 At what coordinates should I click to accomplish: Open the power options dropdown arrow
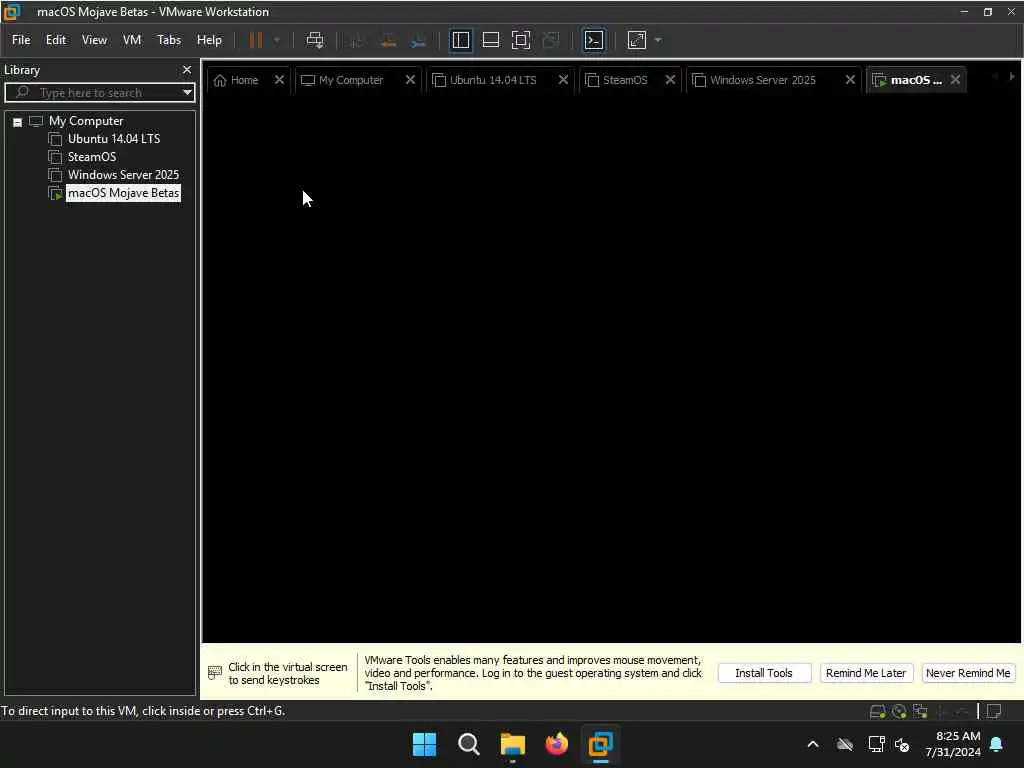click(276, 40)
